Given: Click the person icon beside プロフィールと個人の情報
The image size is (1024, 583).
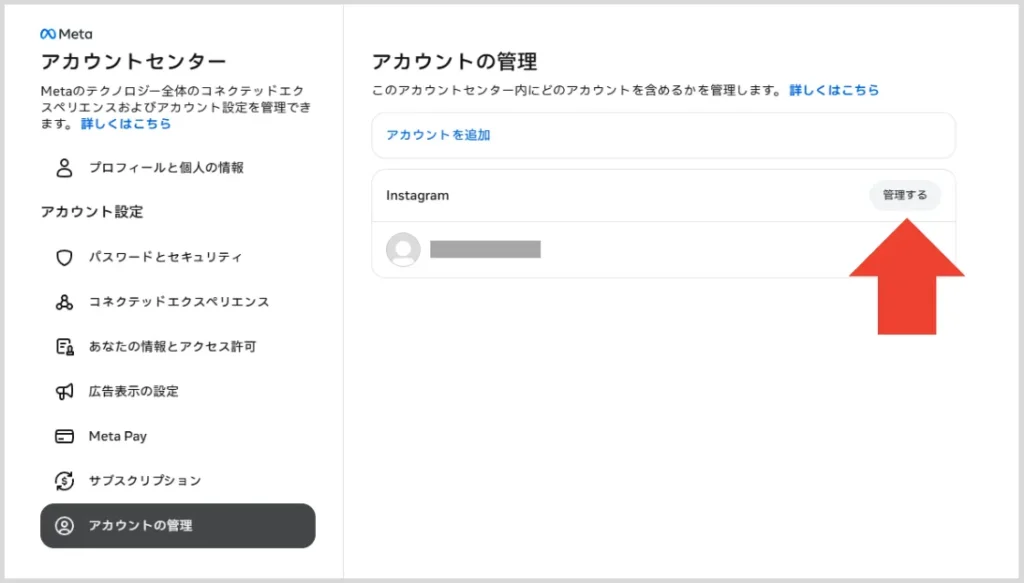Looking at the screenshot, I should pos(64,168).
